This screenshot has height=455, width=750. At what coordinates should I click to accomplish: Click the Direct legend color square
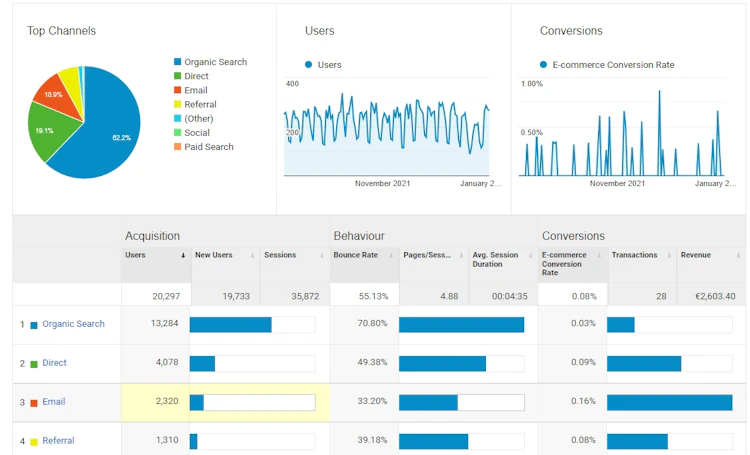177,76
